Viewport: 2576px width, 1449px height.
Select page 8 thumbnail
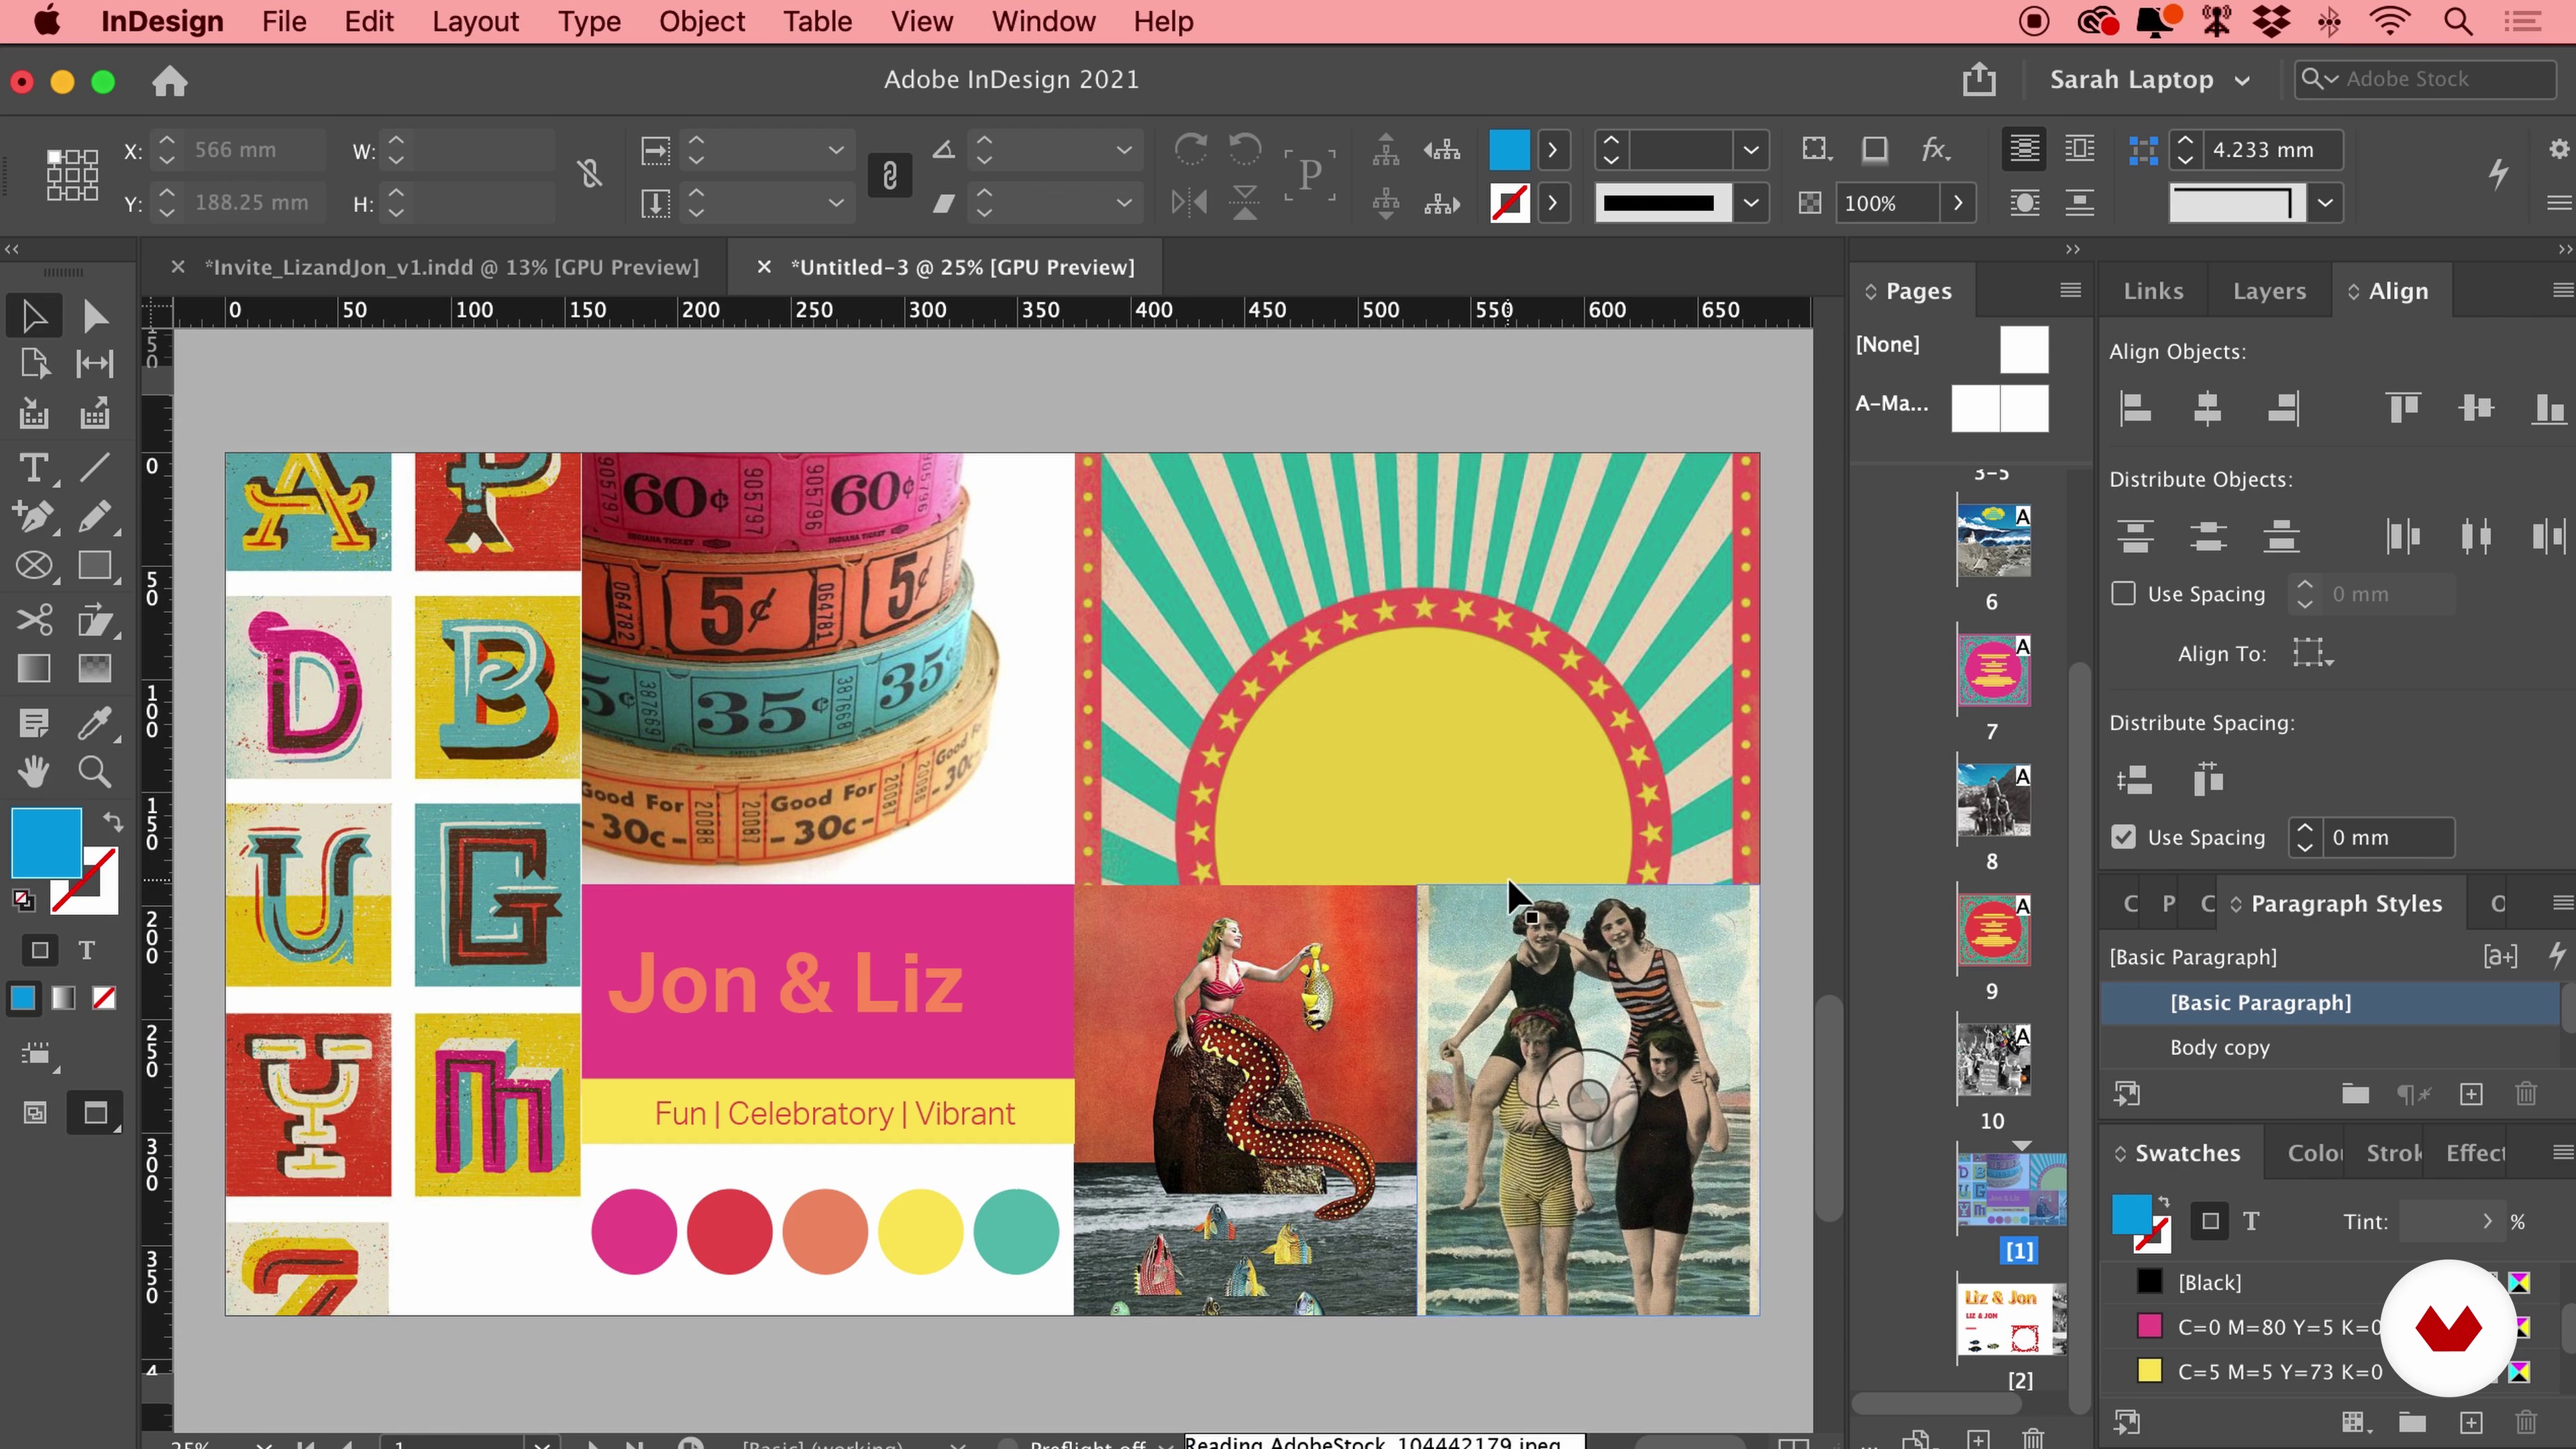pyautogui.click(x=1993, y=800)
